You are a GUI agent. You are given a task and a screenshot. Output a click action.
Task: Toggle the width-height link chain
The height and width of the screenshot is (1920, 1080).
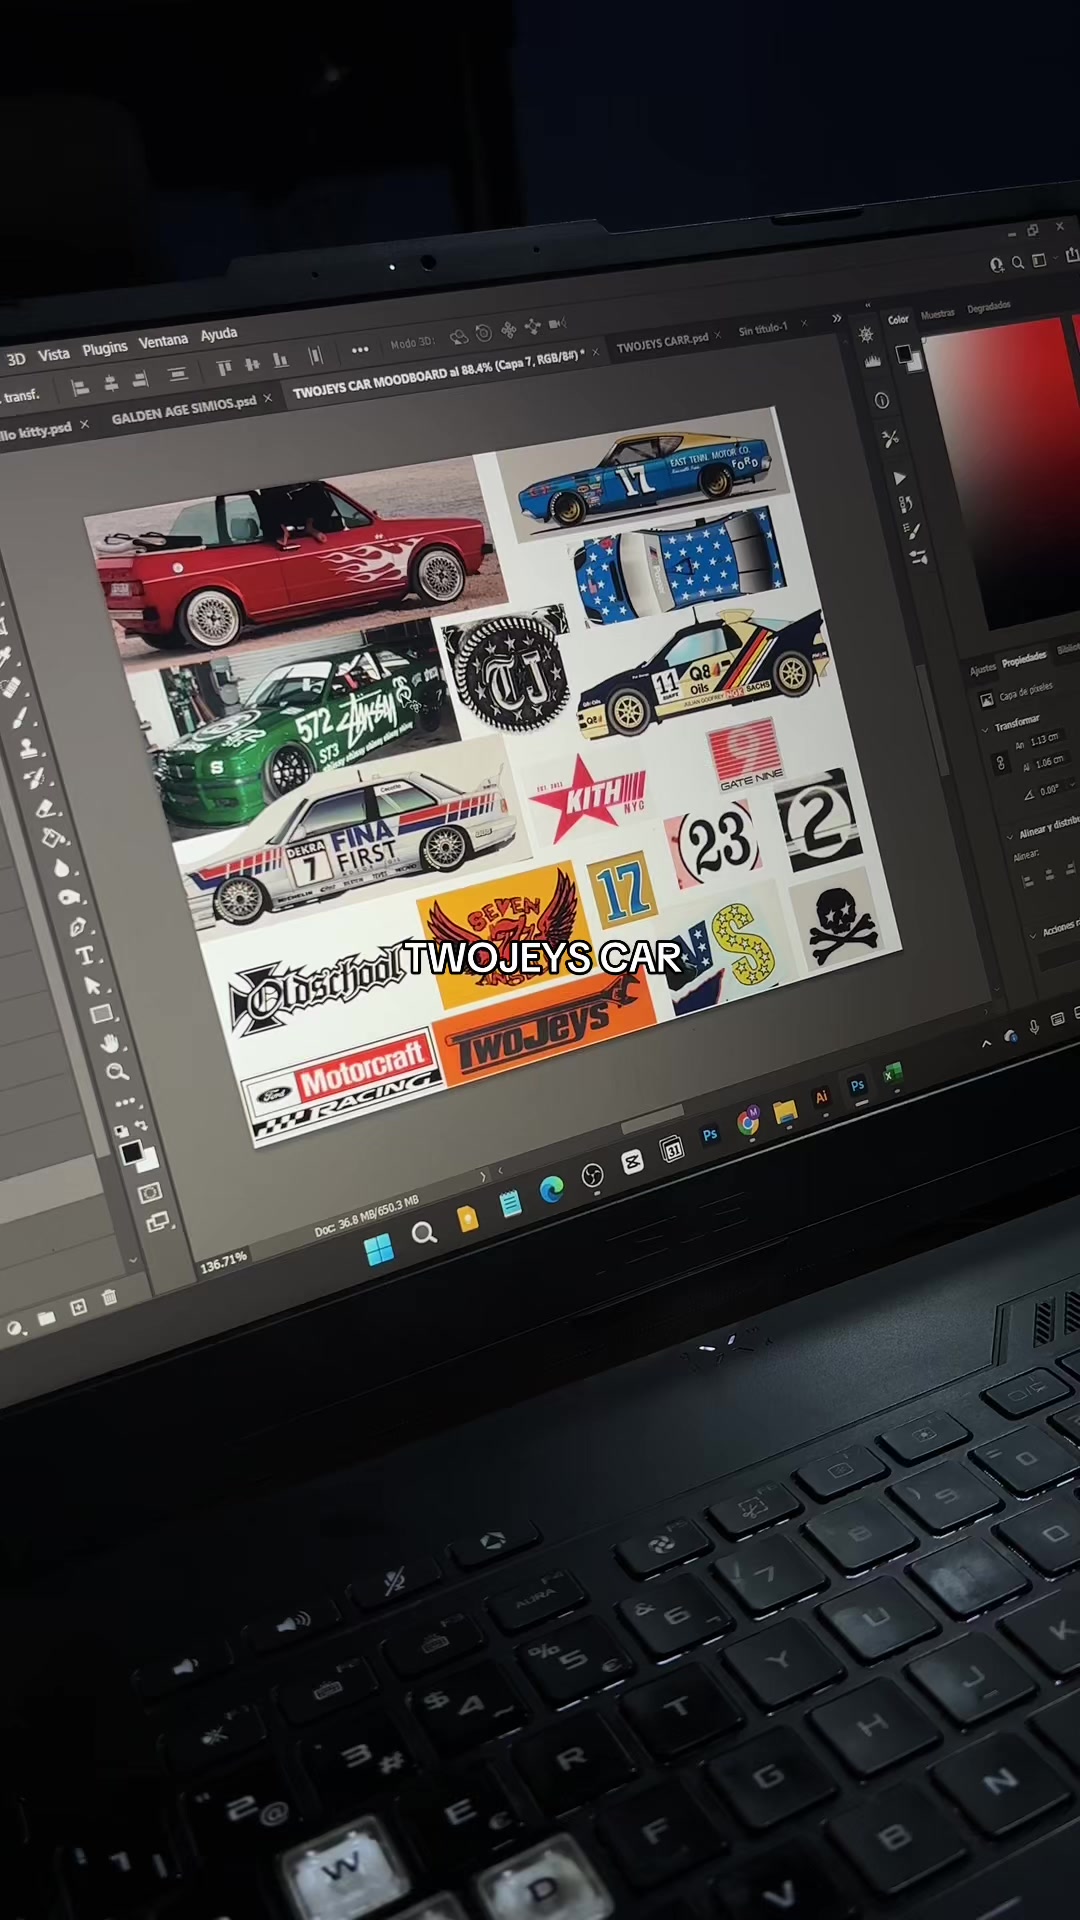[x=1000, y=763]
